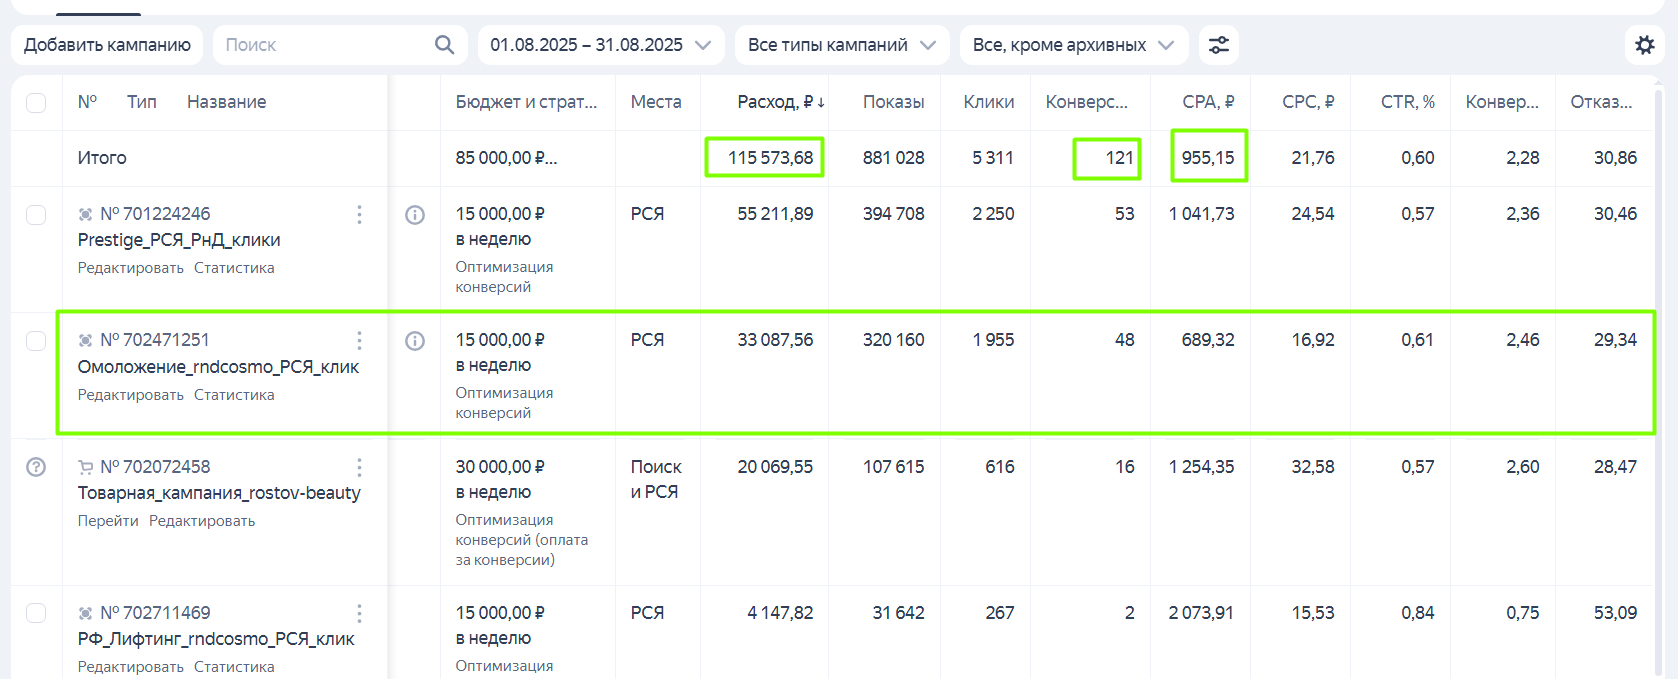
Task: Click the search magnifier icon
Action: (x=445, y=45)
